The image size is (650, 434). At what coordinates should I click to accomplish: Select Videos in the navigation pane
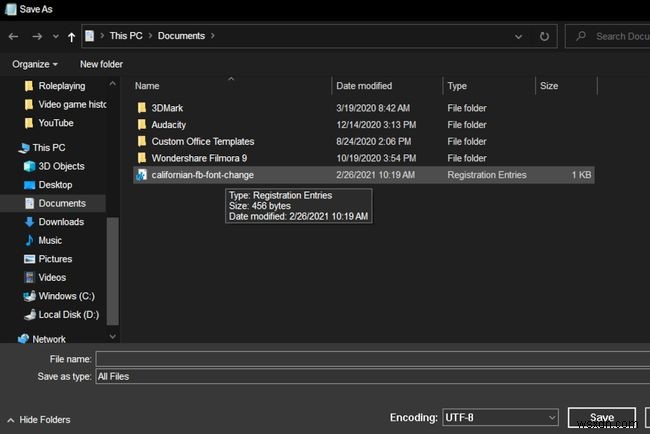[x=45, y=277]
